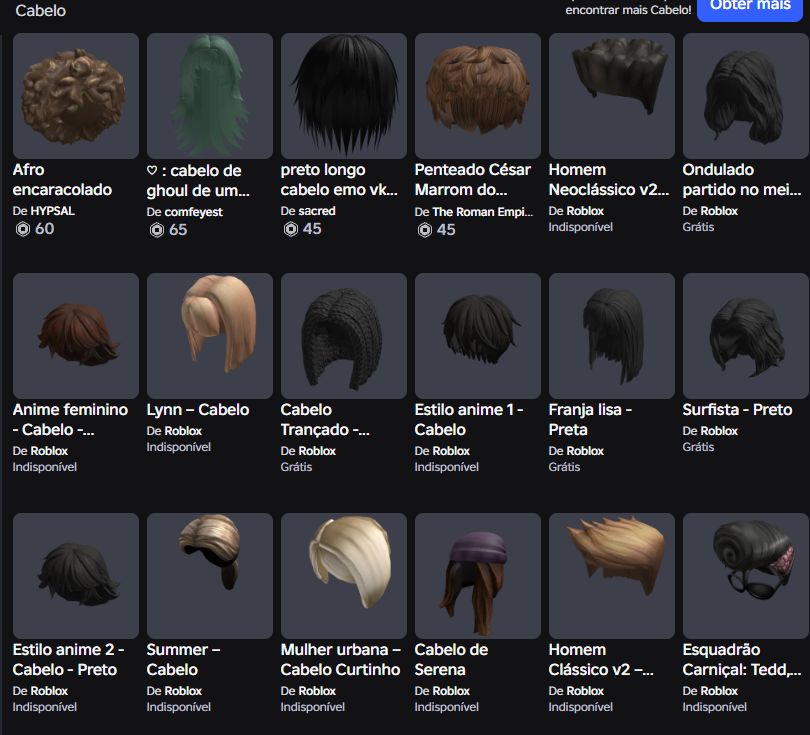Select the Afro encaracolado hair thumbnail
Screen dimensions: 810x735
click(x=76, y=96)
